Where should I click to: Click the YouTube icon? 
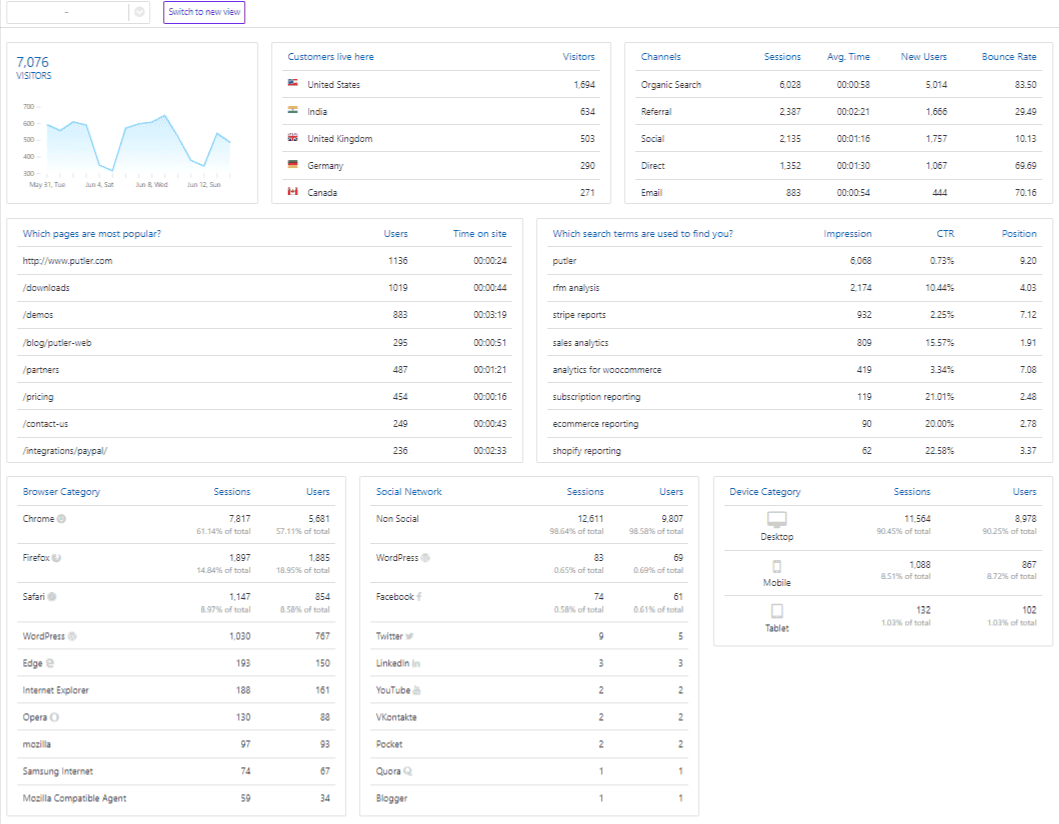pyautogui.click(x=417, y=690)
